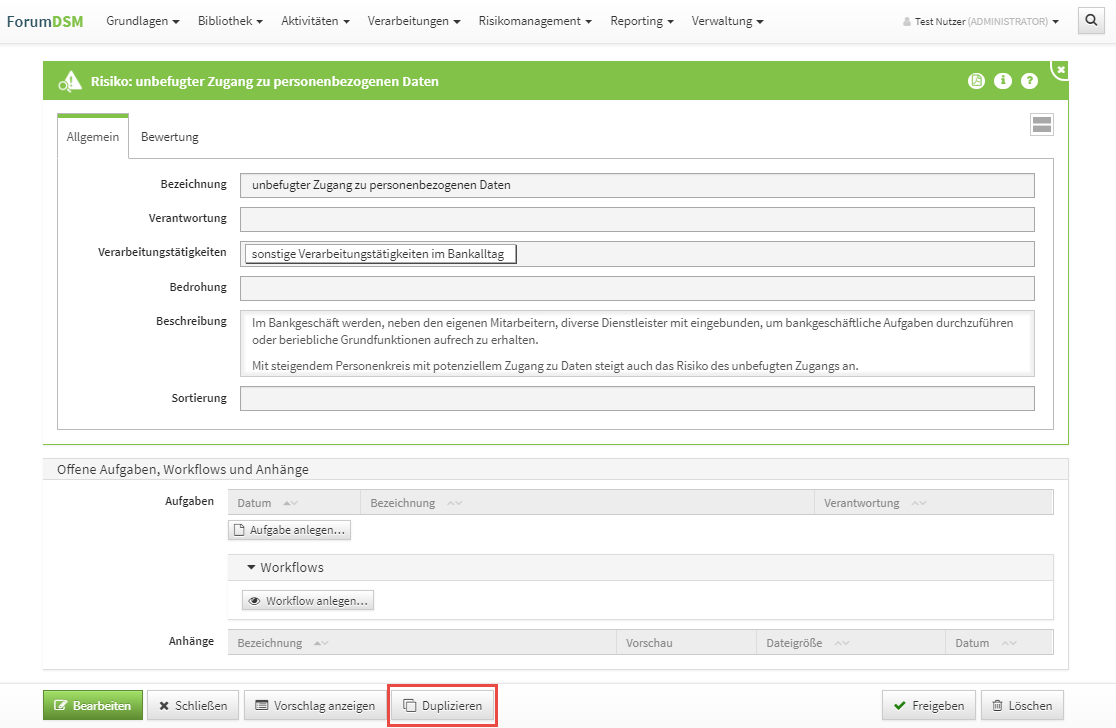Sort attachments by Dateigröße arrows
1116x728 pixels.
click(842, 643)
